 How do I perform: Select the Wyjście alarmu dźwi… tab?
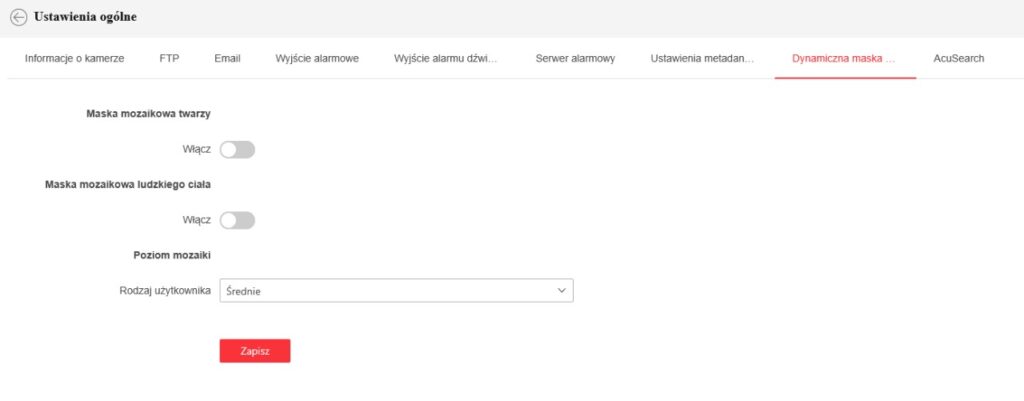coord(447,58)
